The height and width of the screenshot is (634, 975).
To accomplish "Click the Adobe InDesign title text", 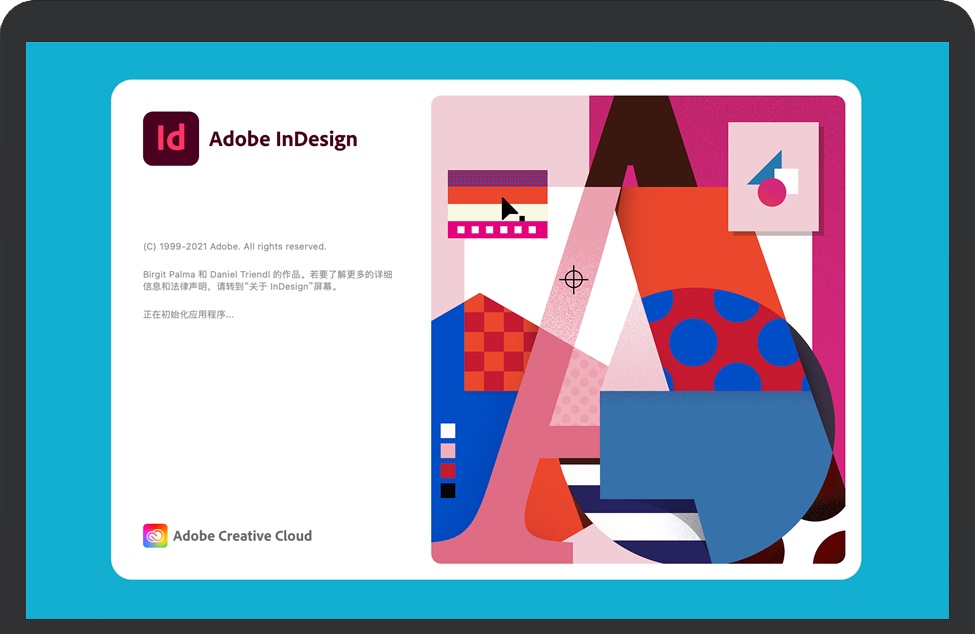I will point(283,139).
